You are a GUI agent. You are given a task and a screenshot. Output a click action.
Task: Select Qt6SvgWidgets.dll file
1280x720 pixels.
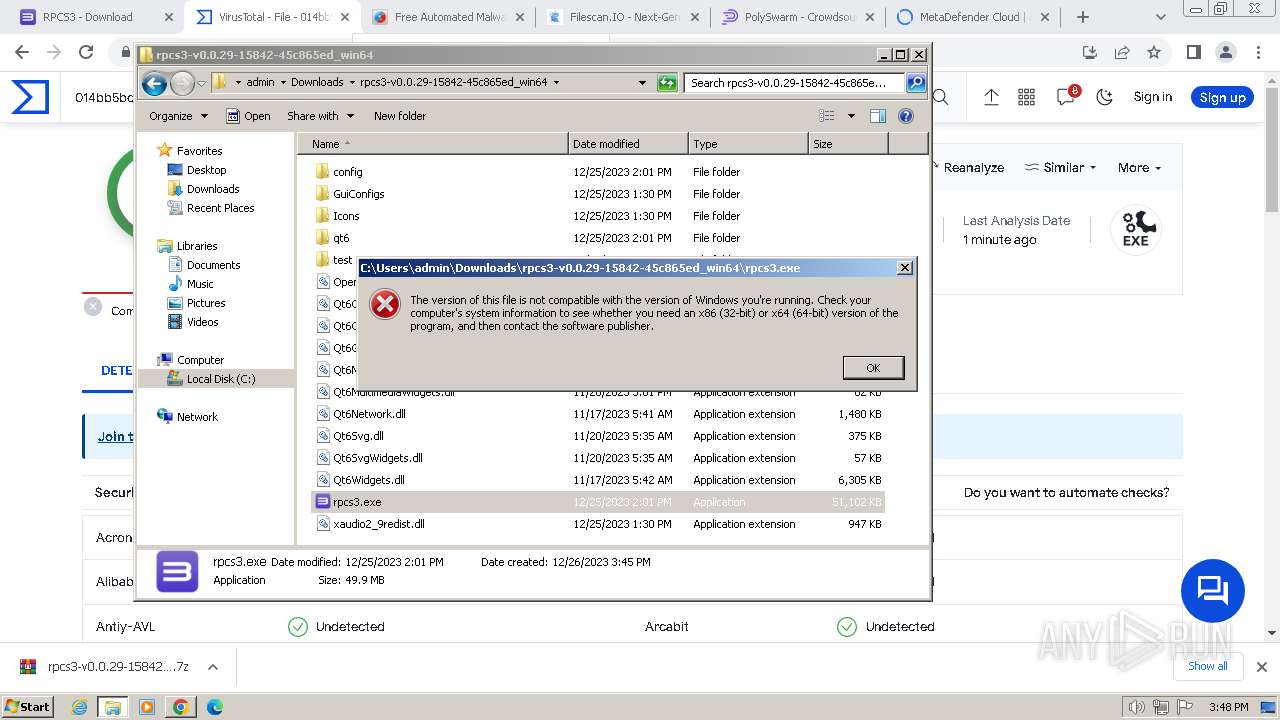[x=377, y=458]
